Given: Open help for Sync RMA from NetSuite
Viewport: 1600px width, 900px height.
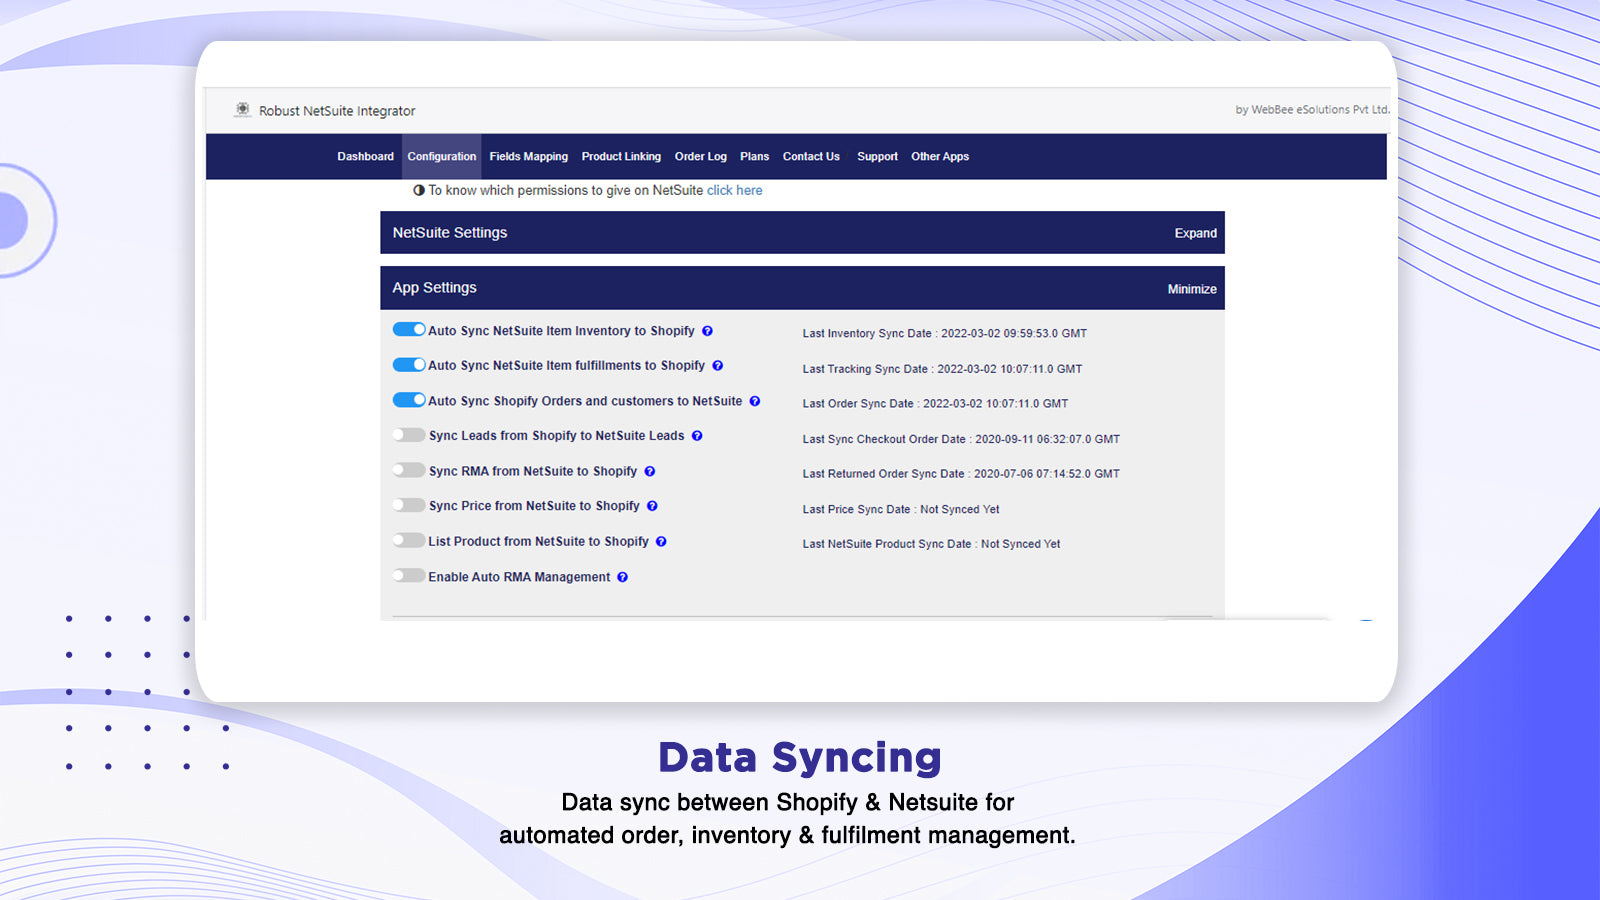Looking at the screenshot, I should [650, 471].
